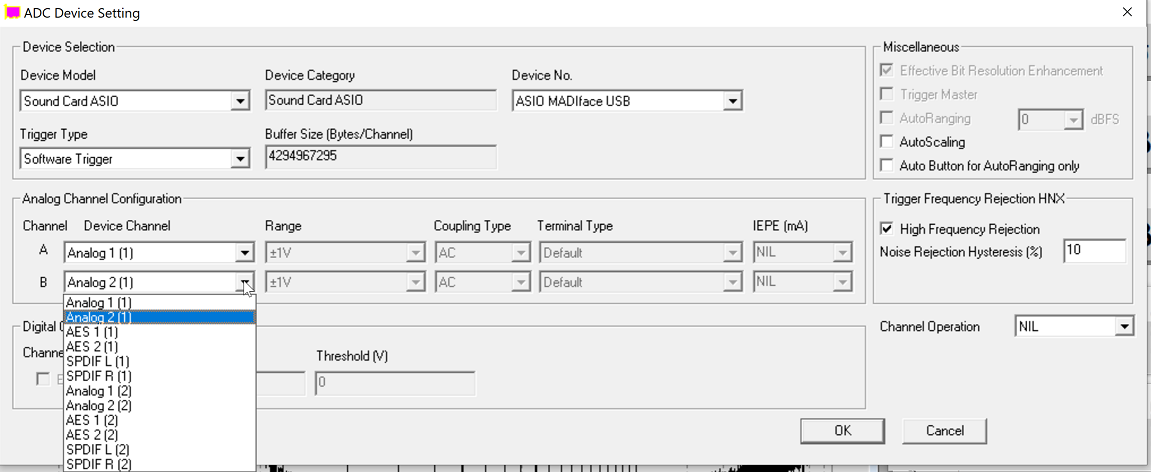Toggle High Frequency Rejection checkbox

[x=886, y=229]
